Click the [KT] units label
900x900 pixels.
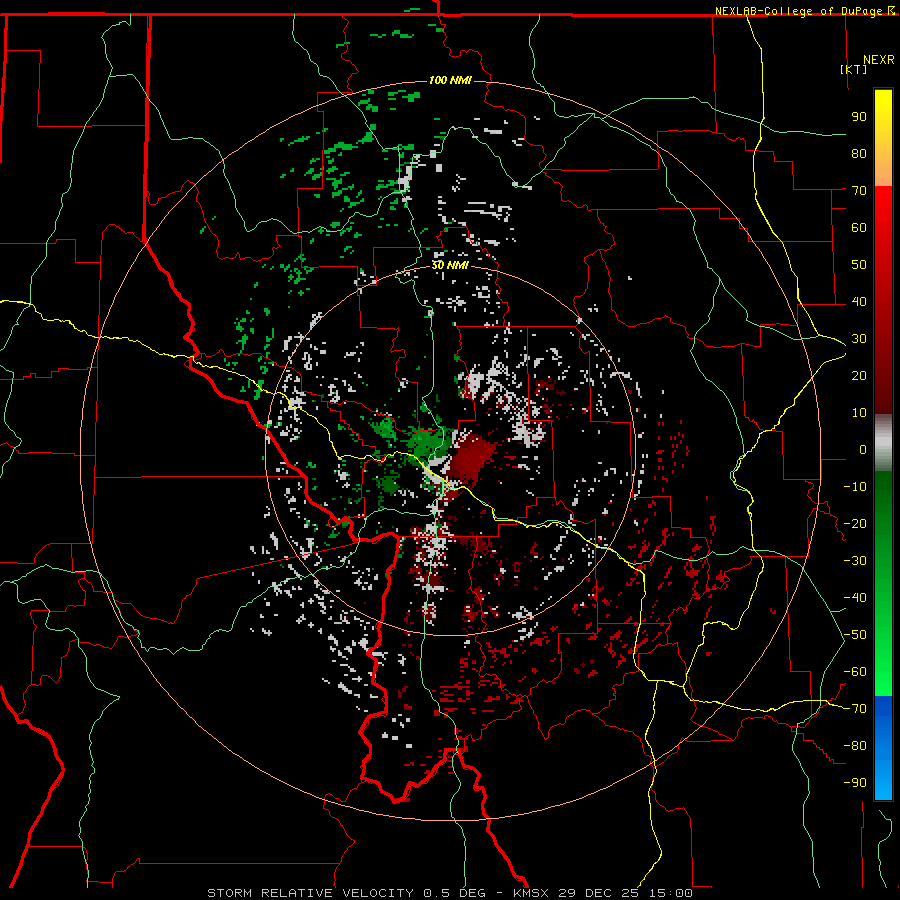click(x=854, y=69)
